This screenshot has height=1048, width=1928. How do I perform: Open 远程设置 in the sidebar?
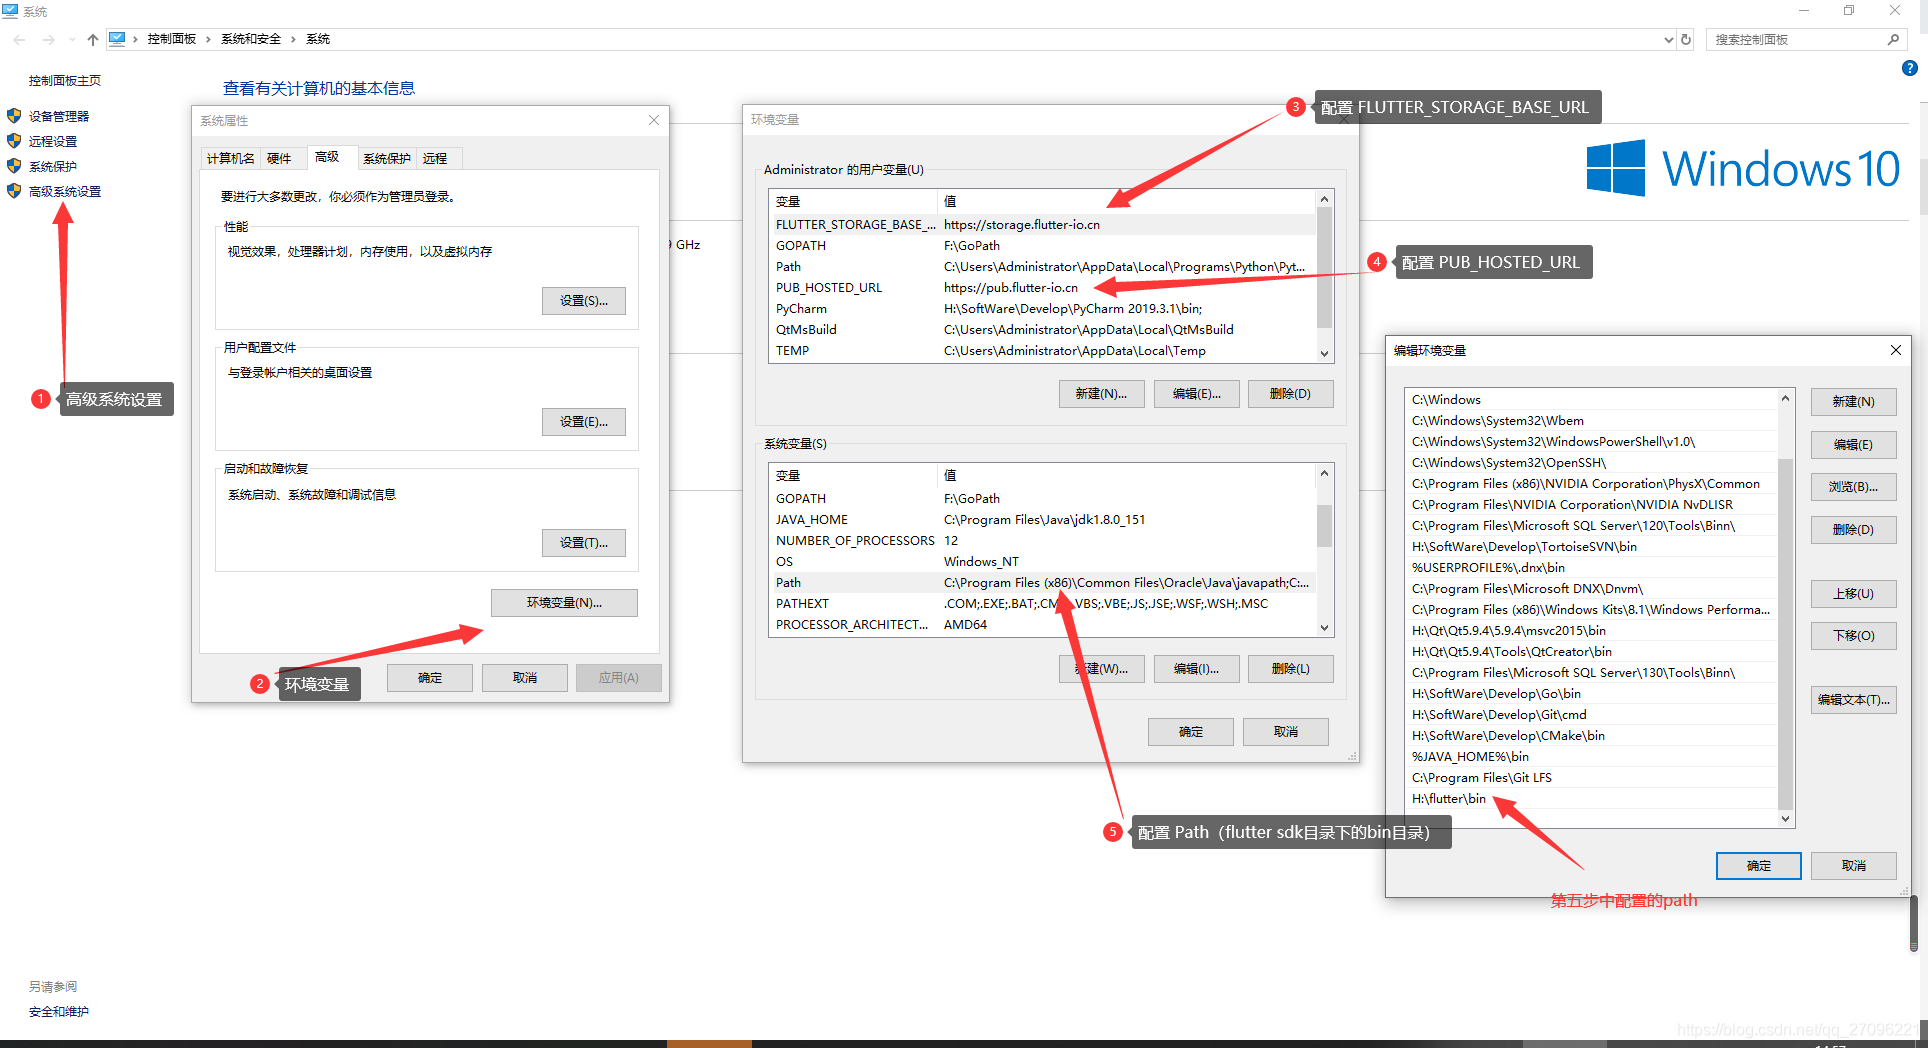tap(52, 141)
